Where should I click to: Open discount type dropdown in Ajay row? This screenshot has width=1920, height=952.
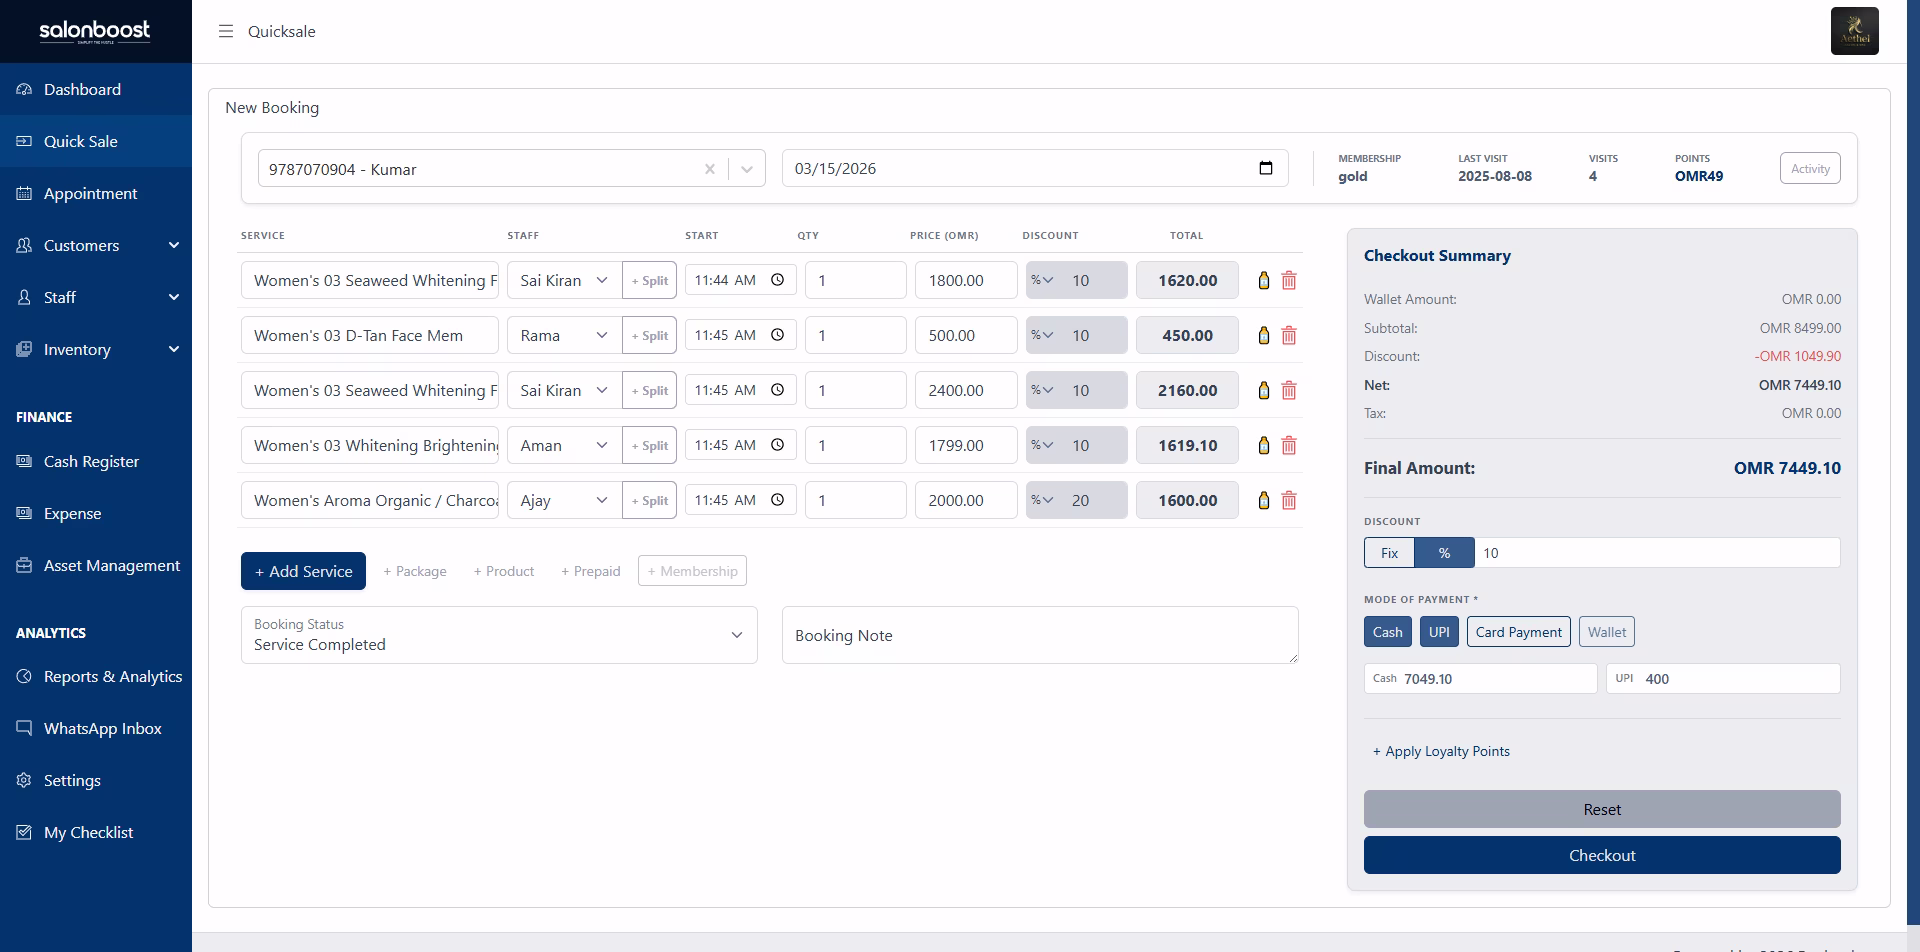[x=1043, y=500]
